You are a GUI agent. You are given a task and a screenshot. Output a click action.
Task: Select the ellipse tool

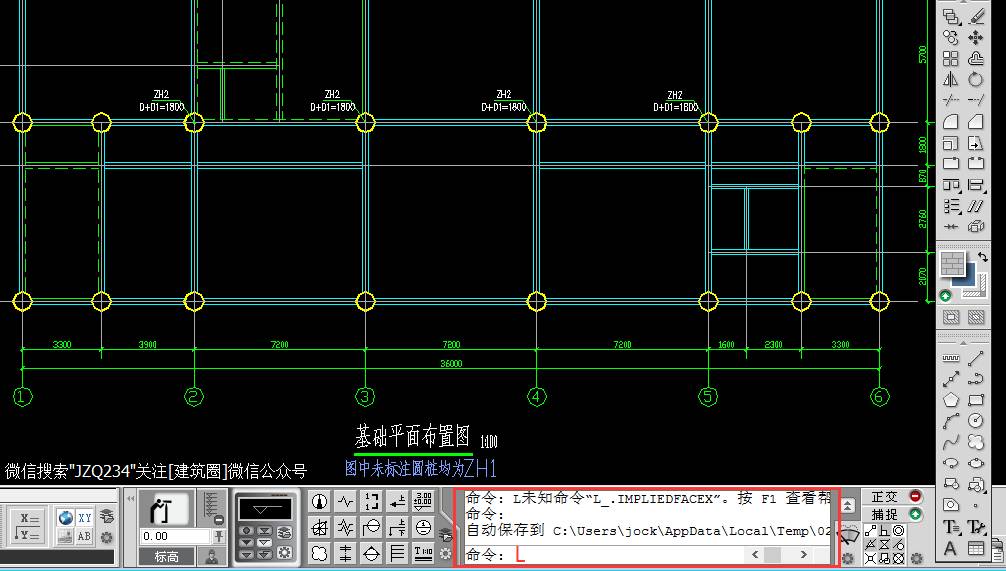click(976, 463)
